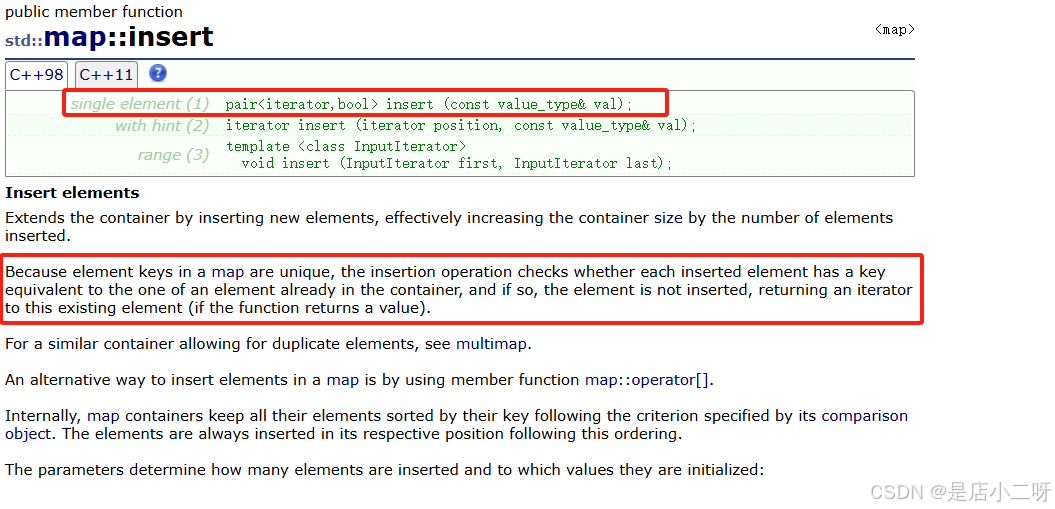Image resolution: width=1055 pixels, height=509 pixels.
Task: Click the "public member function" text
Action: click(94, 12)
